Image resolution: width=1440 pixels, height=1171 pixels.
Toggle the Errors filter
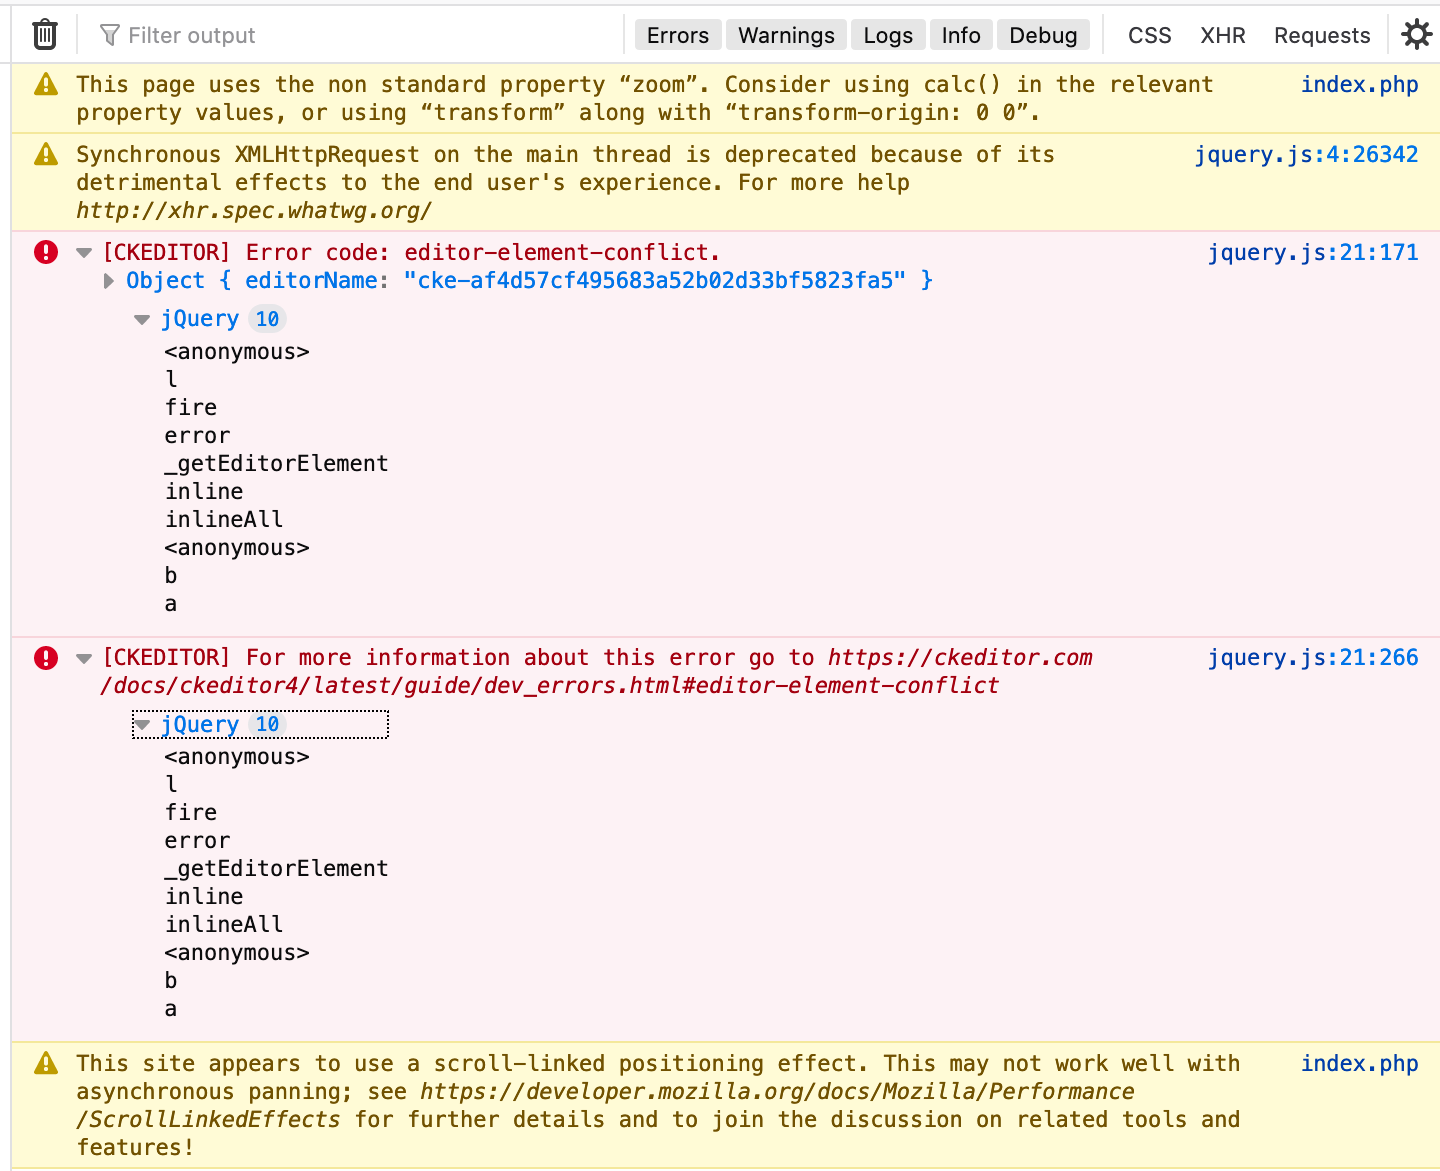pyautogui.click(x=677, y=34)
